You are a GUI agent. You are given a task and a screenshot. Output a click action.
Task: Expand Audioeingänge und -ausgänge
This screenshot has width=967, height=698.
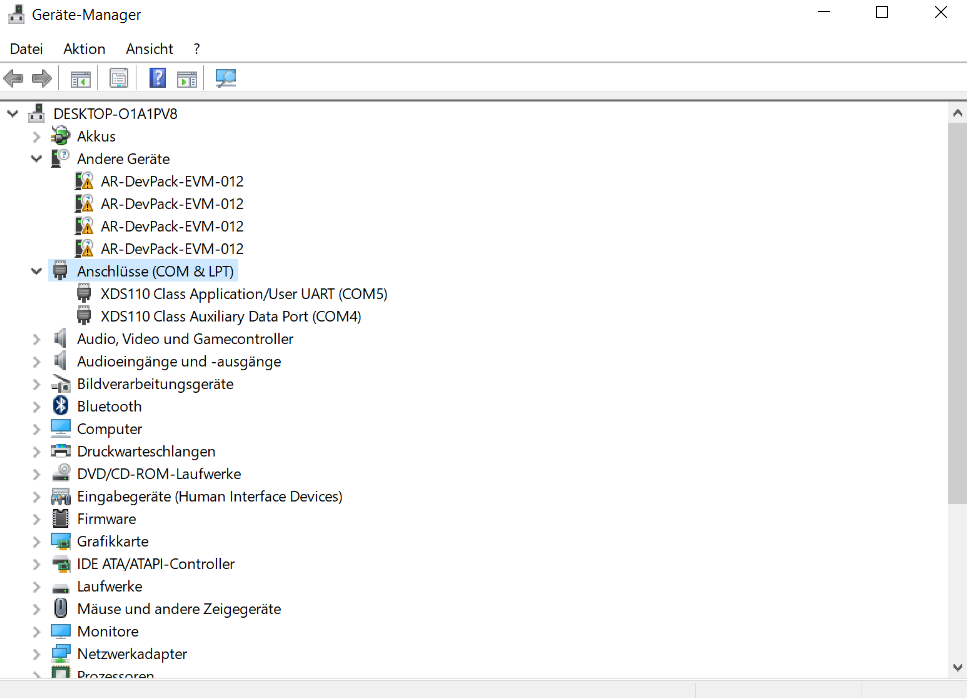(36, 361)
